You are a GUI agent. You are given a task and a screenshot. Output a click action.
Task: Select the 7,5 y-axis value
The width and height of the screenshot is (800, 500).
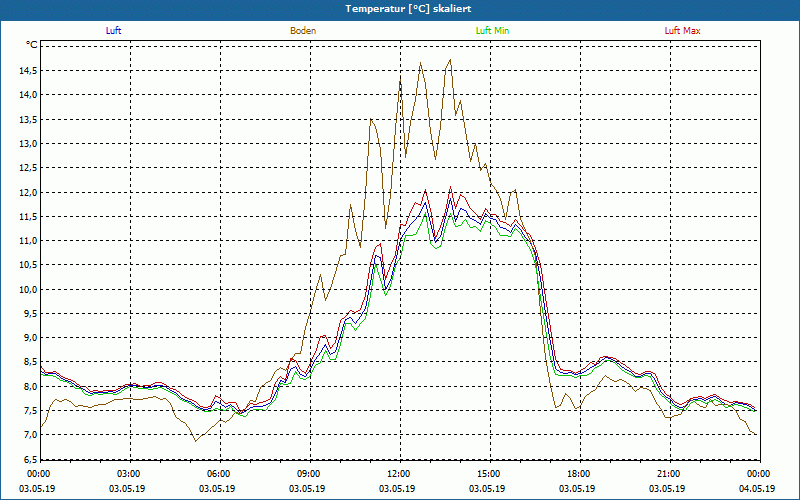coord(29,411)
